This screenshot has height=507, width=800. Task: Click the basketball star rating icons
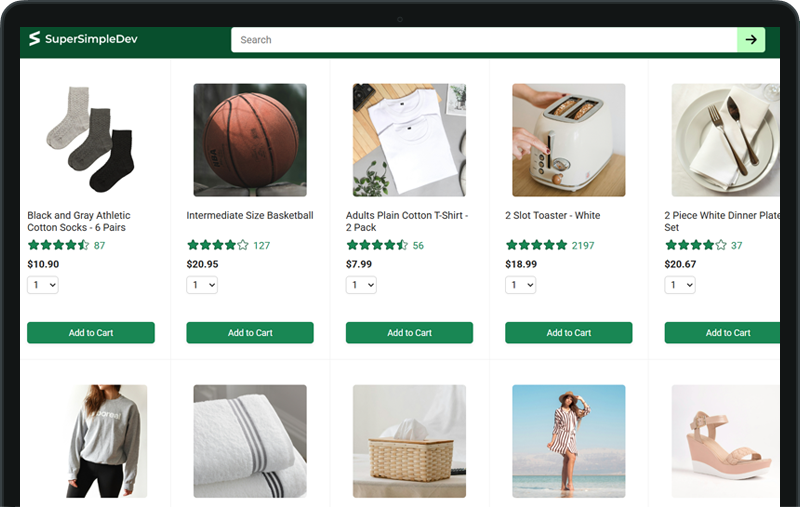tap(217, 245)
